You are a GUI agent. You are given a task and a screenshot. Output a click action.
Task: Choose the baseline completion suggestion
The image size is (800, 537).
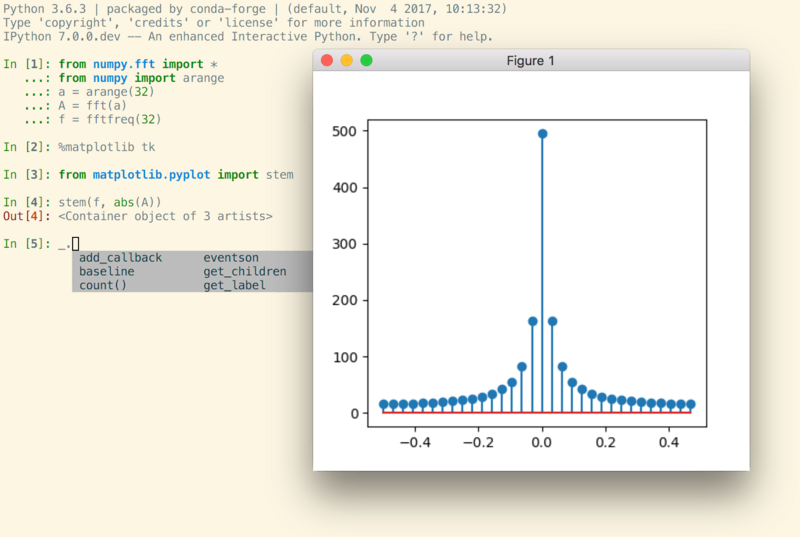(x=107, y=271)
